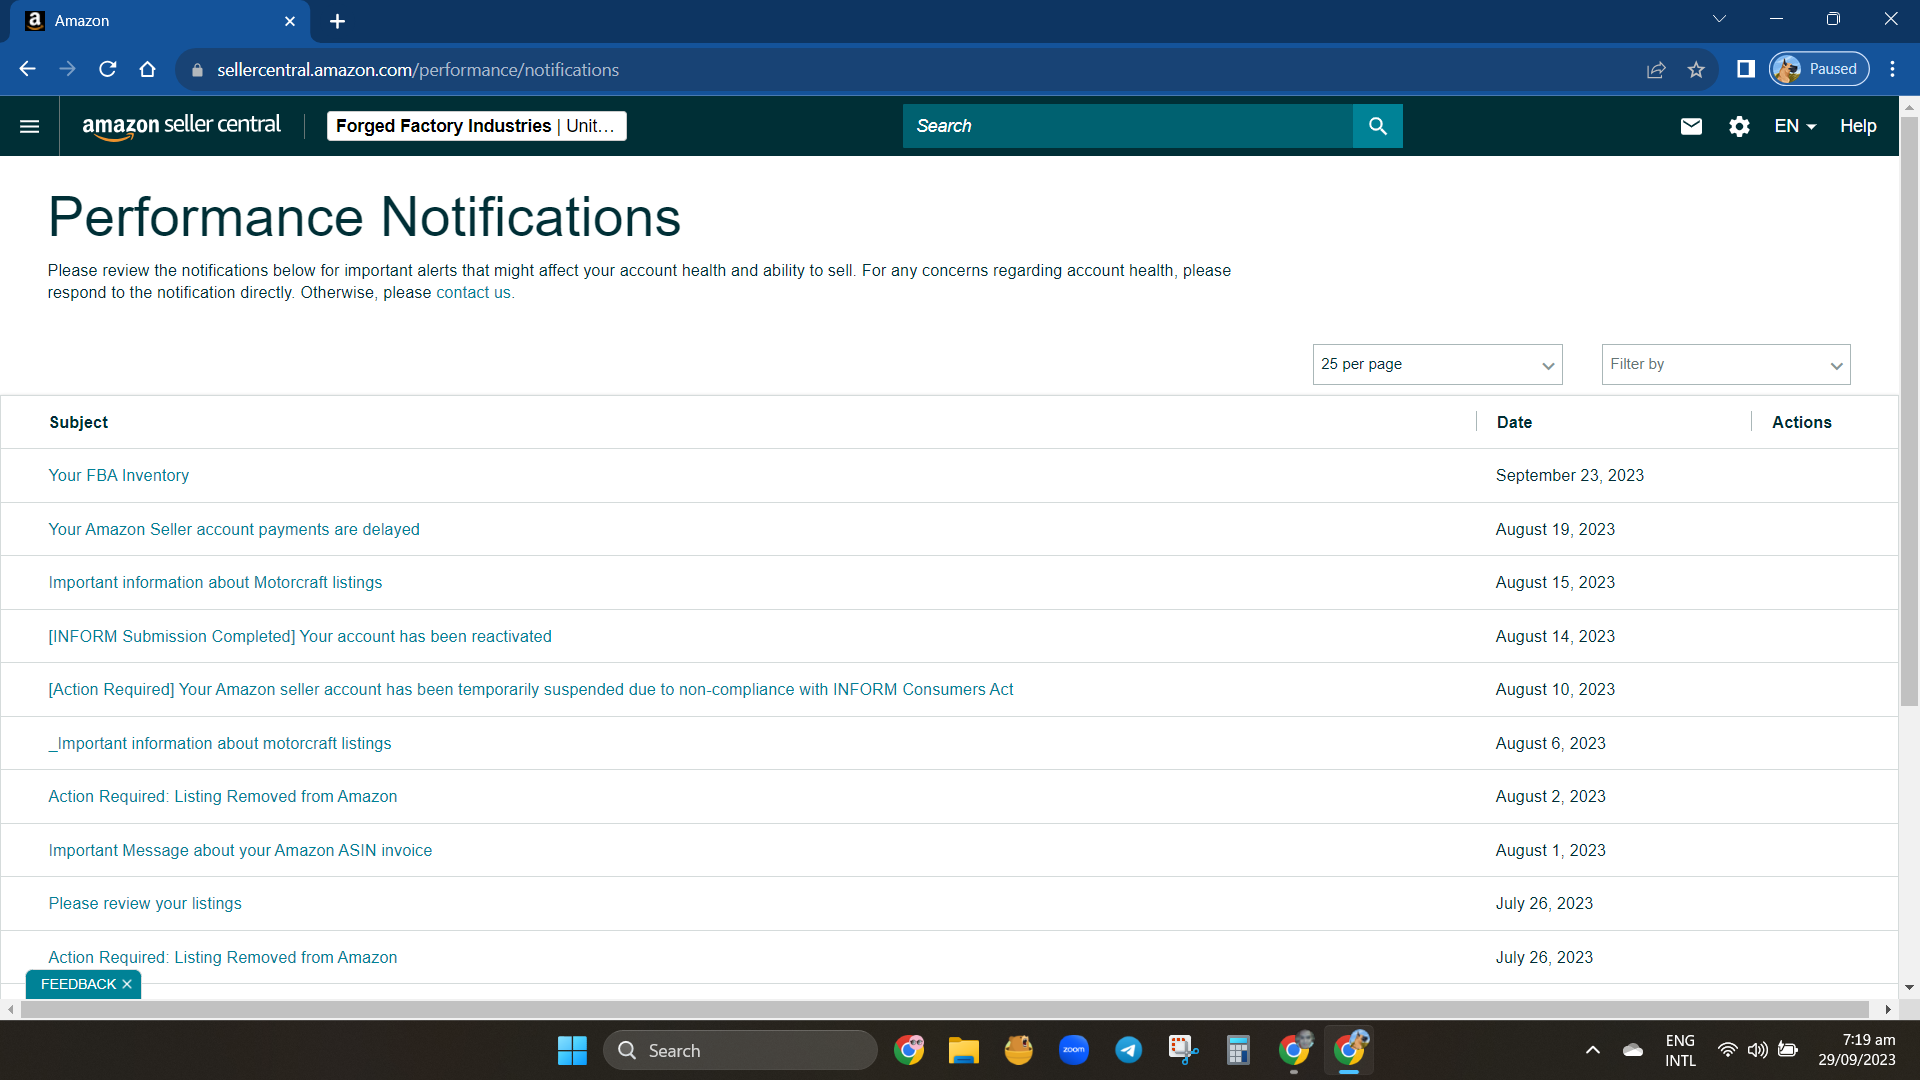
Task: Click the OneDrive cloud tray icon
Action: coord(1633,1050)
